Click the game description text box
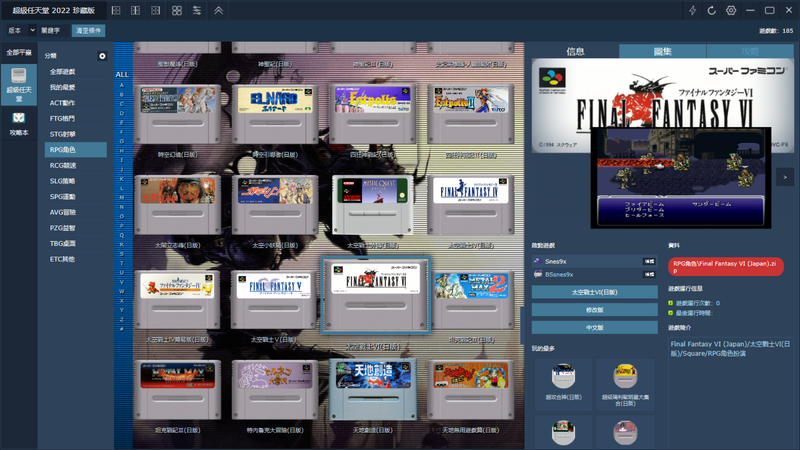800x450 pixels. coord(731,393)
